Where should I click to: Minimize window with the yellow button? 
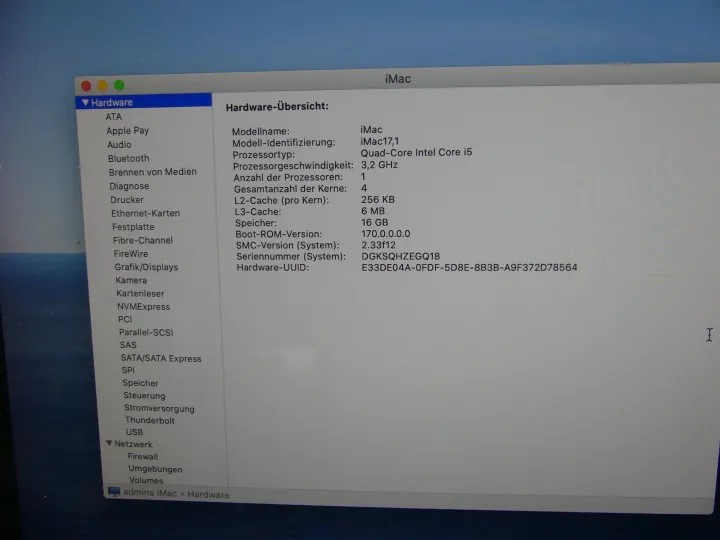click(102, 85)
